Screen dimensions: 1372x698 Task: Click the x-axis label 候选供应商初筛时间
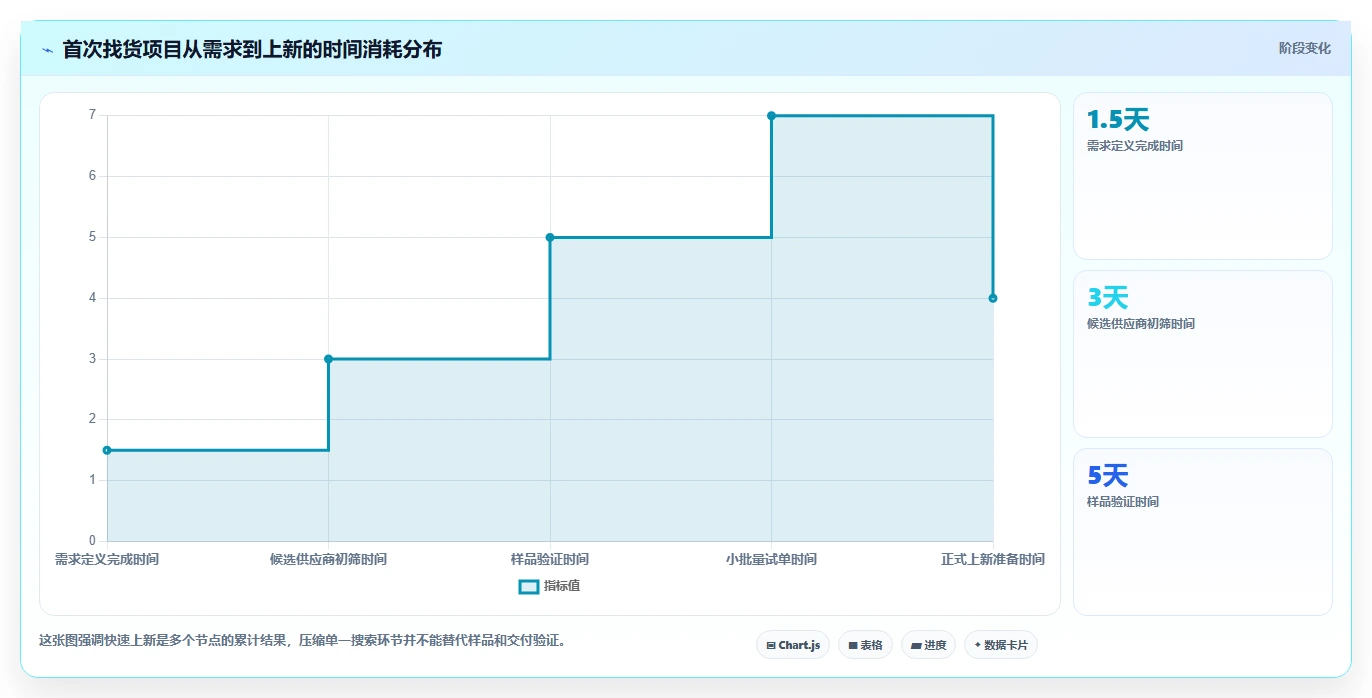point(328,559)
